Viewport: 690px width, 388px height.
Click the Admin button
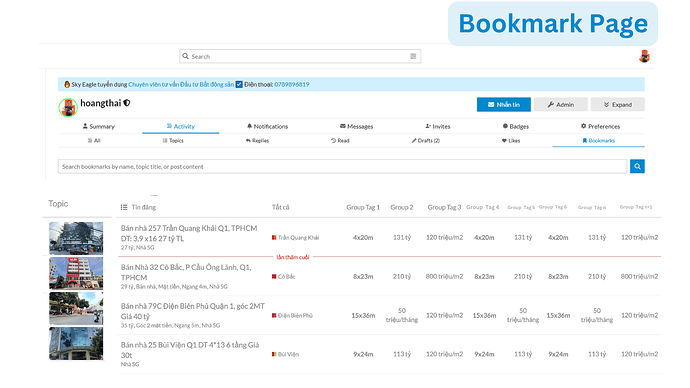pos(561,105)
